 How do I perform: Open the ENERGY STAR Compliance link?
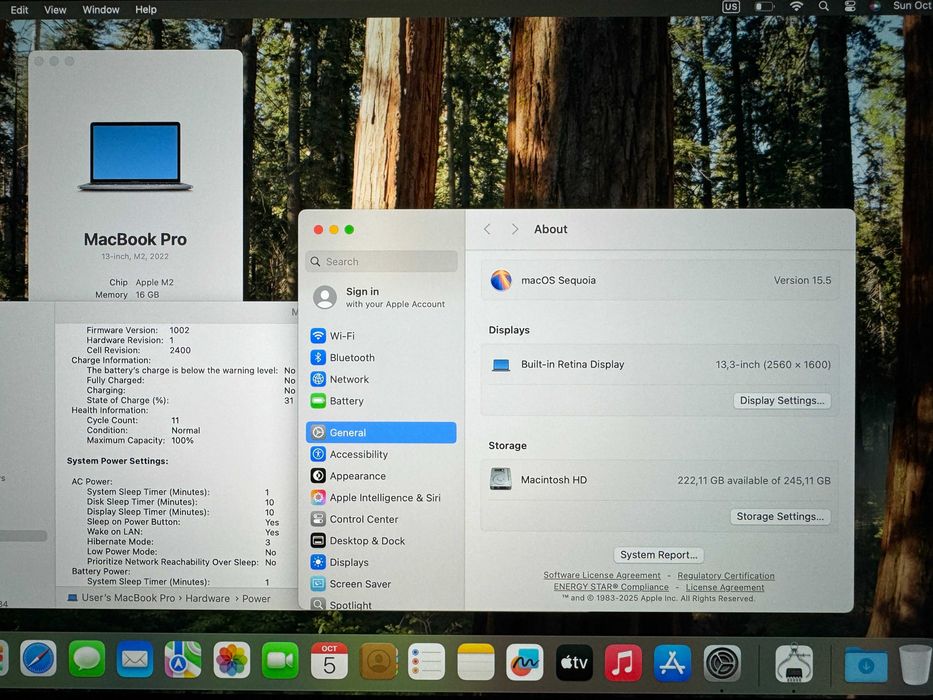click(x=611, y=587)
